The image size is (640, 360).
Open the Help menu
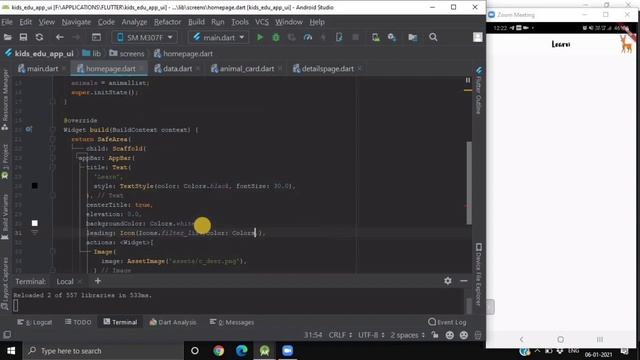click(x=317, y=22)
